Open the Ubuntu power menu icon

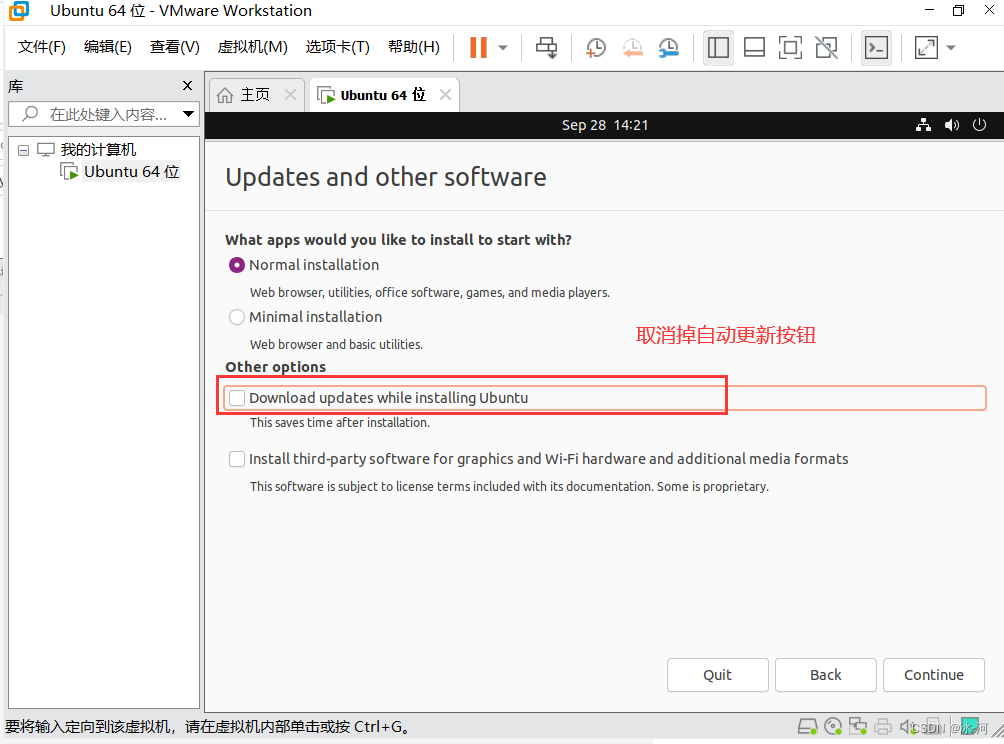[x=979, y=125]
